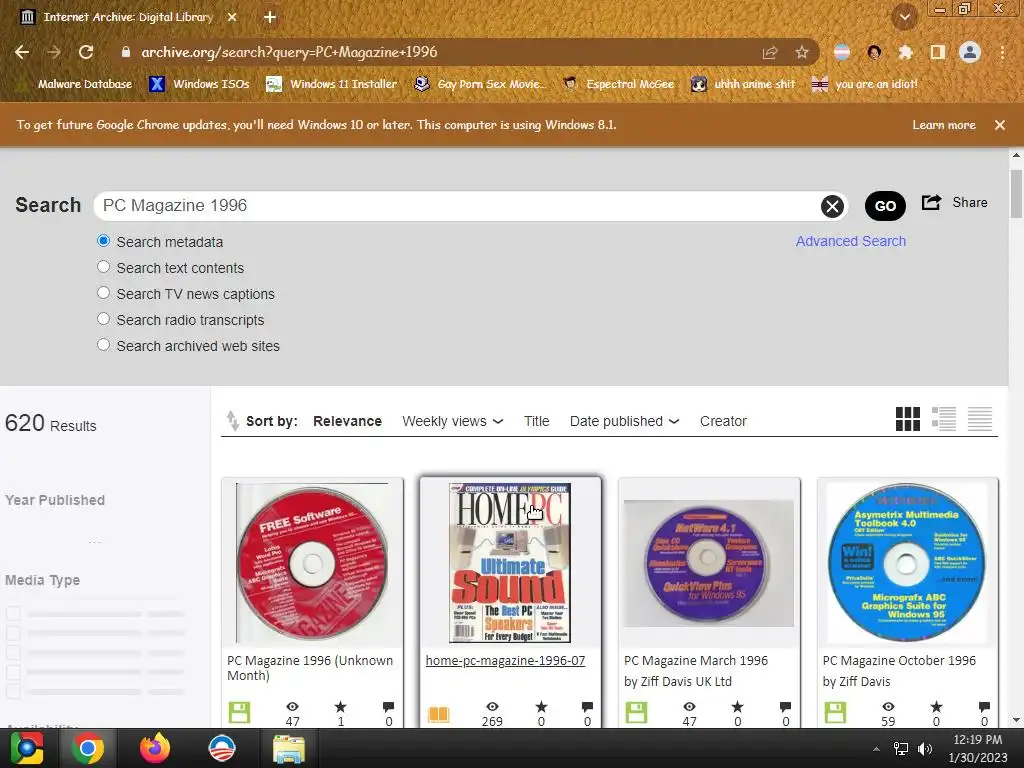Image resolution: width=1024 pixels, height=768 pixels.
Task: Click the book media icon under home-pc-magazine-1996-07
Action: click(x=438, y=714)
